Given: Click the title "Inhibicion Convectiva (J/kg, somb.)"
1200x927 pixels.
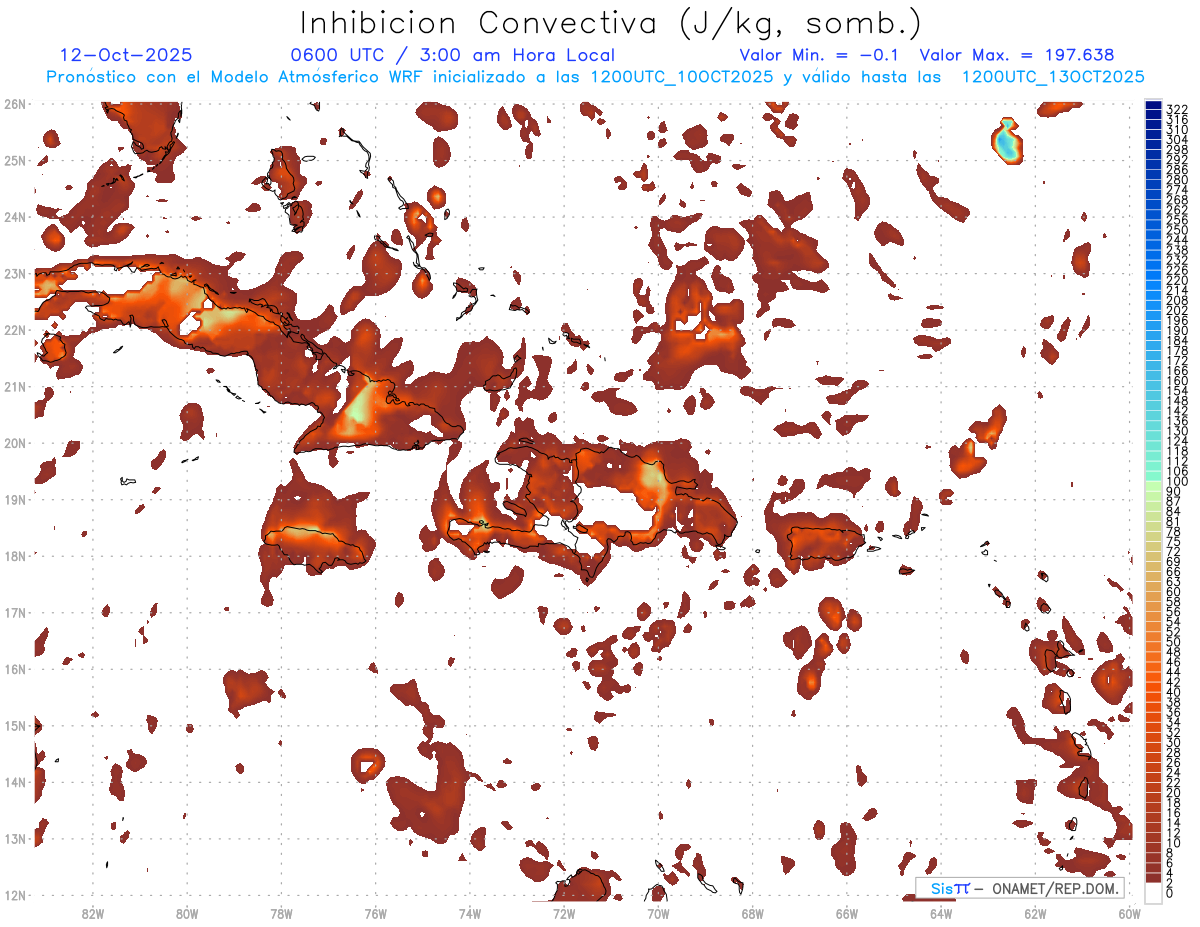Looking at the screenshot, I should click(x=610, y=24).
